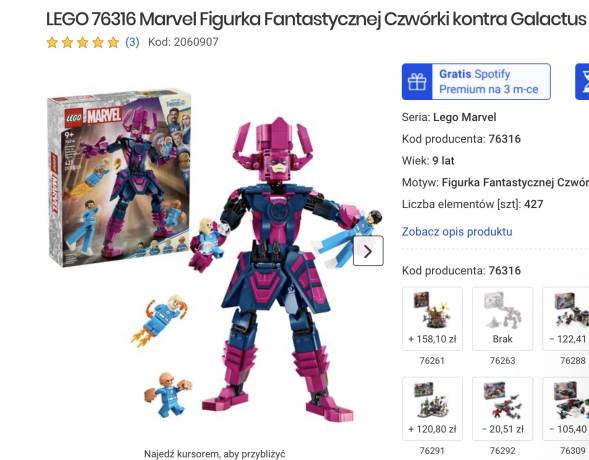Click Zobacz opis produktu link
Viewport: 589px width, 460px height.
pos(457,231)
